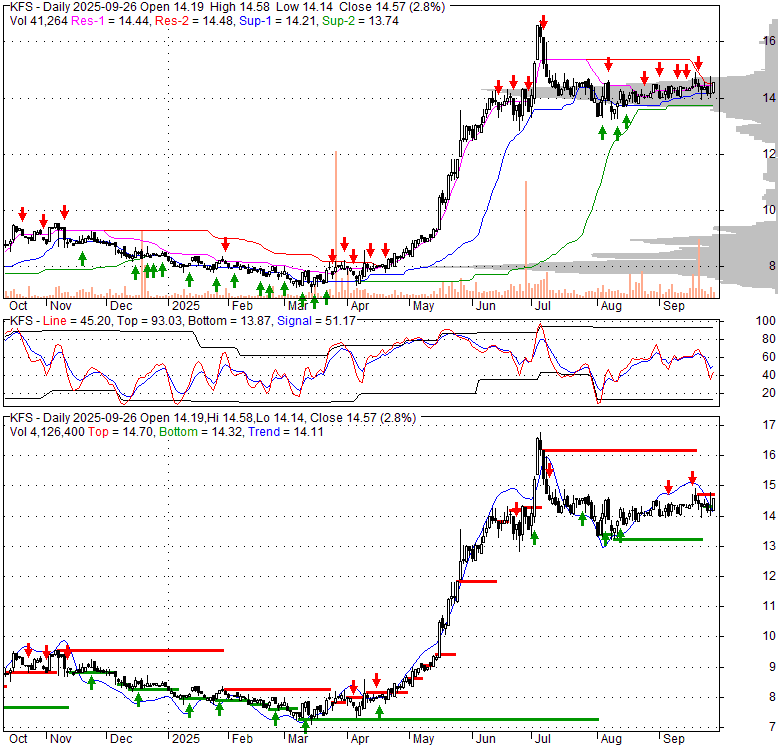Click the 13 price tick on lower chart axis
The image size is (780, 745).
pos(769,546)
